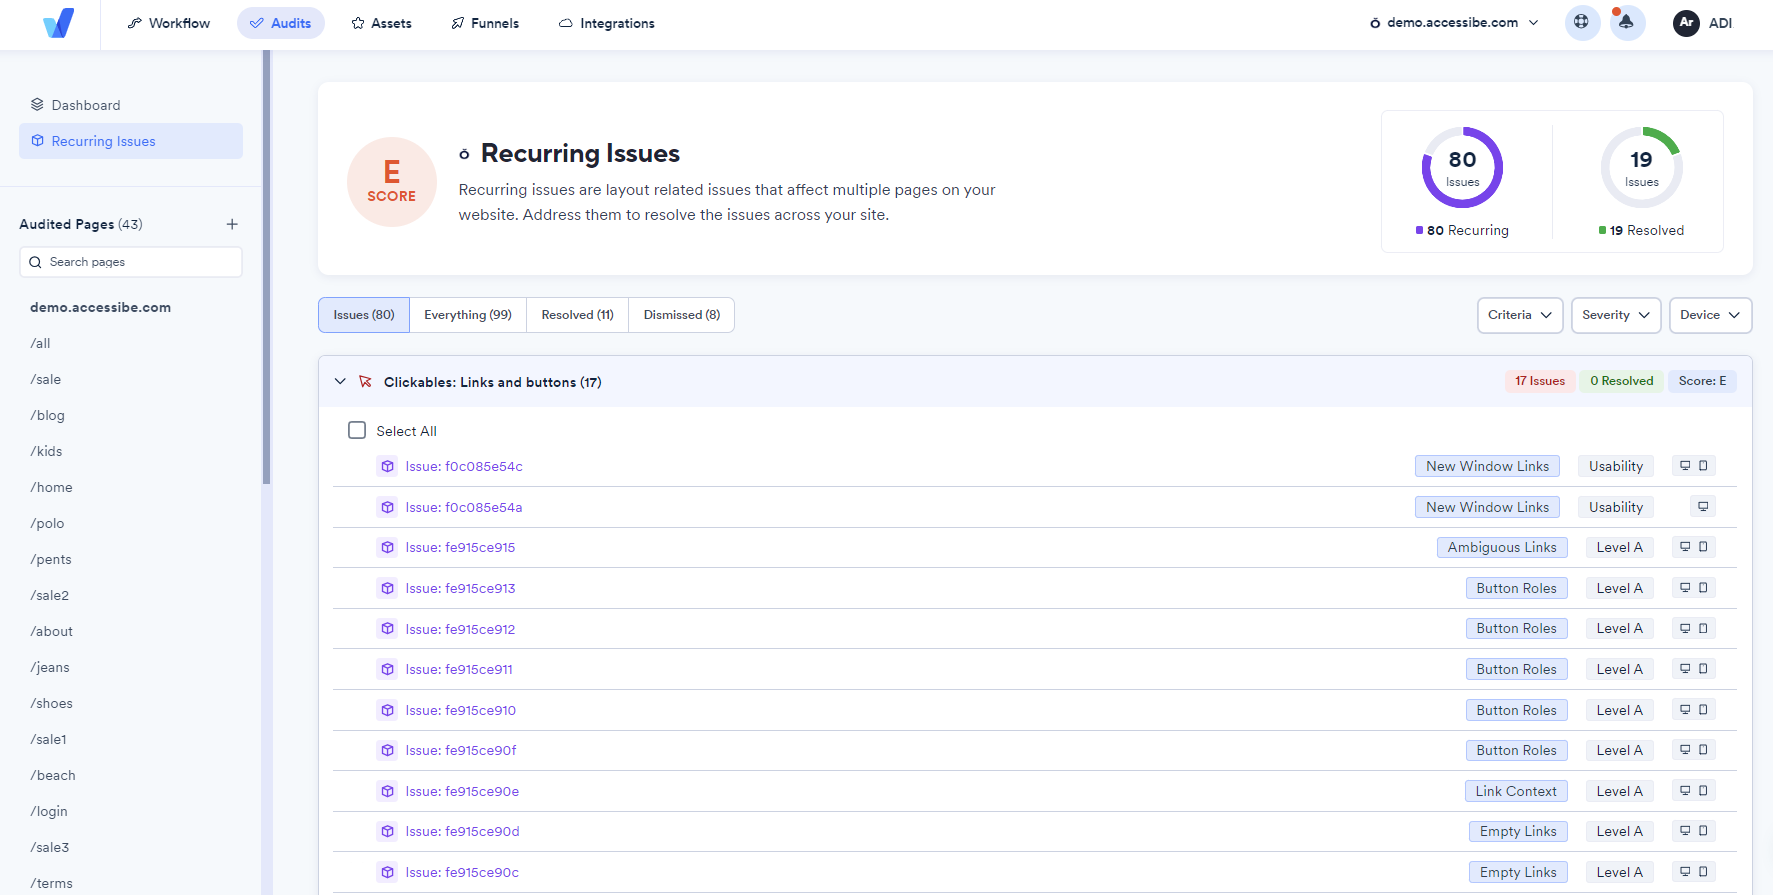Click inside the Search pages field
Viewport: 1773px width, 895px height.
pos(131,262)
